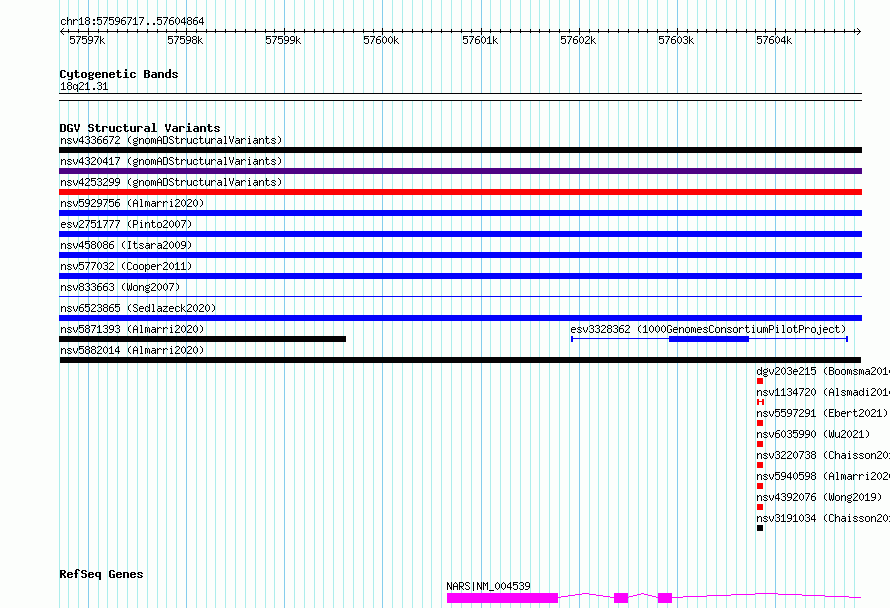The width and height of the screenshot is (890, 608).
Task: Click the 57601k ruler label
Action: [x=480, y=40]
